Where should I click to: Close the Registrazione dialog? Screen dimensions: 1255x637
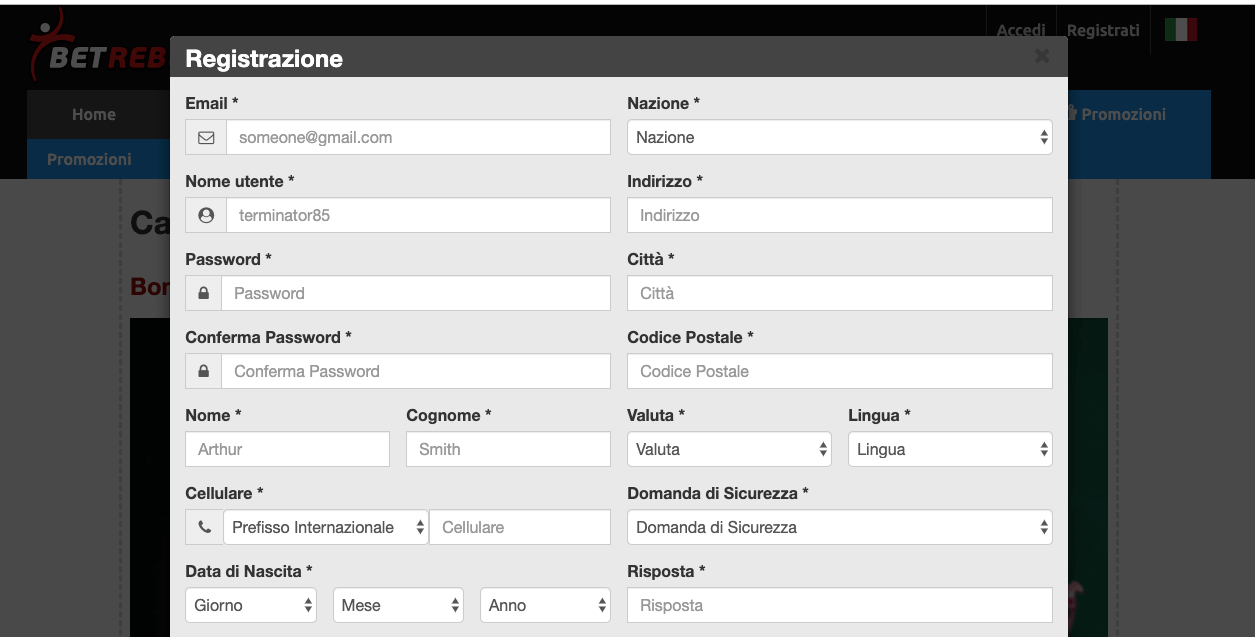tap(1042, 56)
